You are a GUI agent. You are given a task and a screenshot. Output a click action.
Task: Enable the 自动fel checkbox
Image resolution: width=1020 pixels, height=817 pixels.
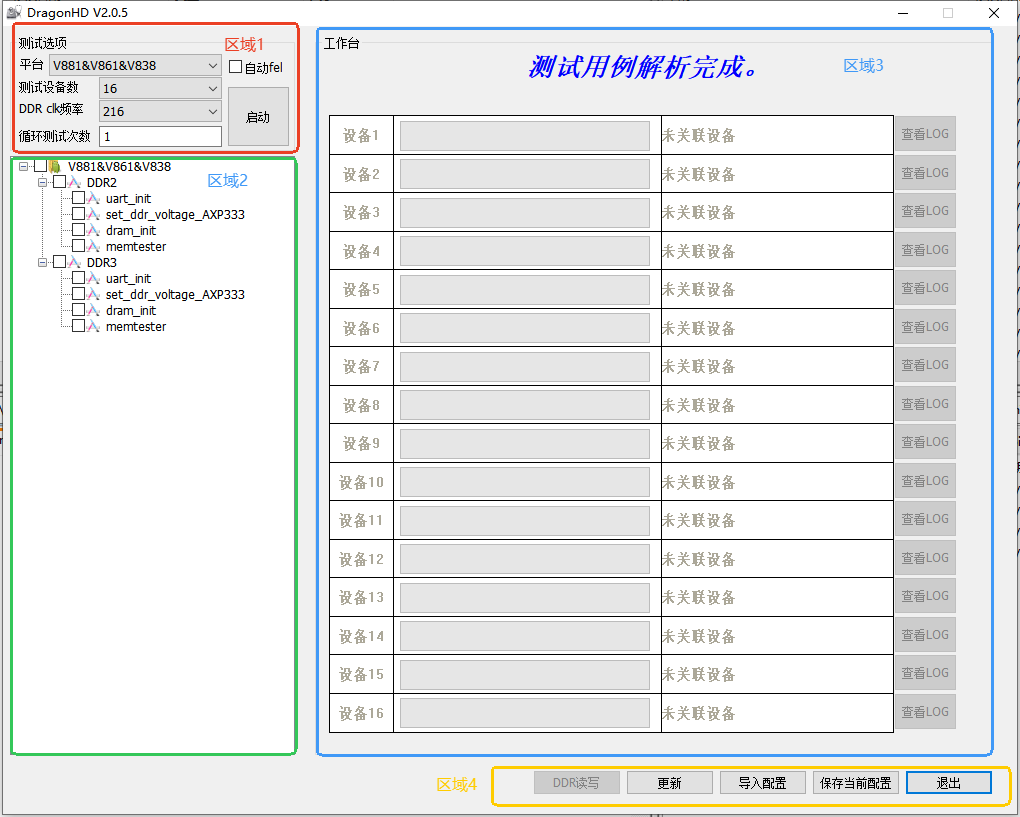click(x=235, y=67)
